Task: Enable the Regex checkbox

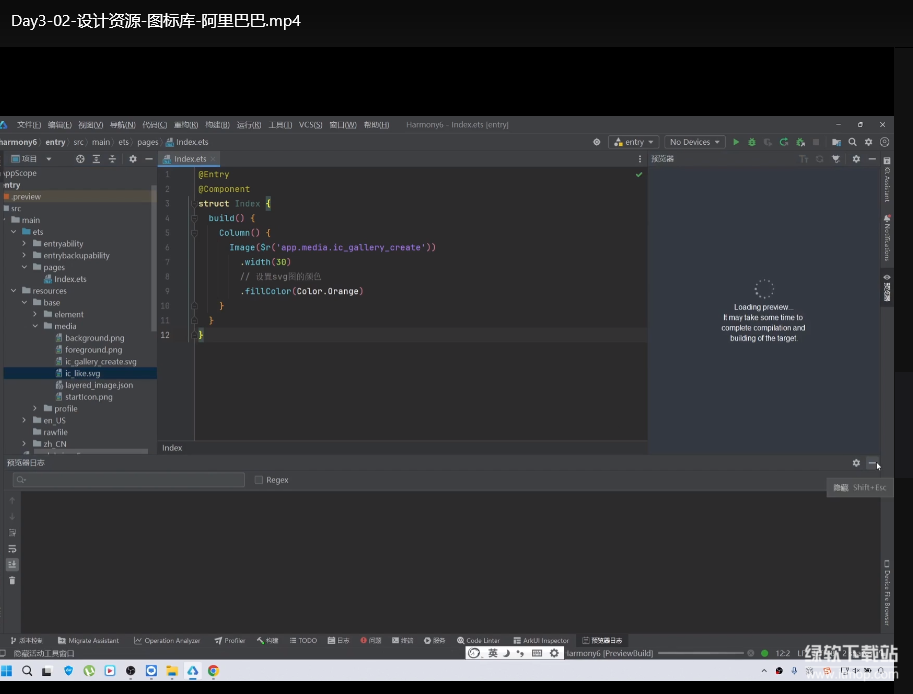Action: (x=259, y=480)
